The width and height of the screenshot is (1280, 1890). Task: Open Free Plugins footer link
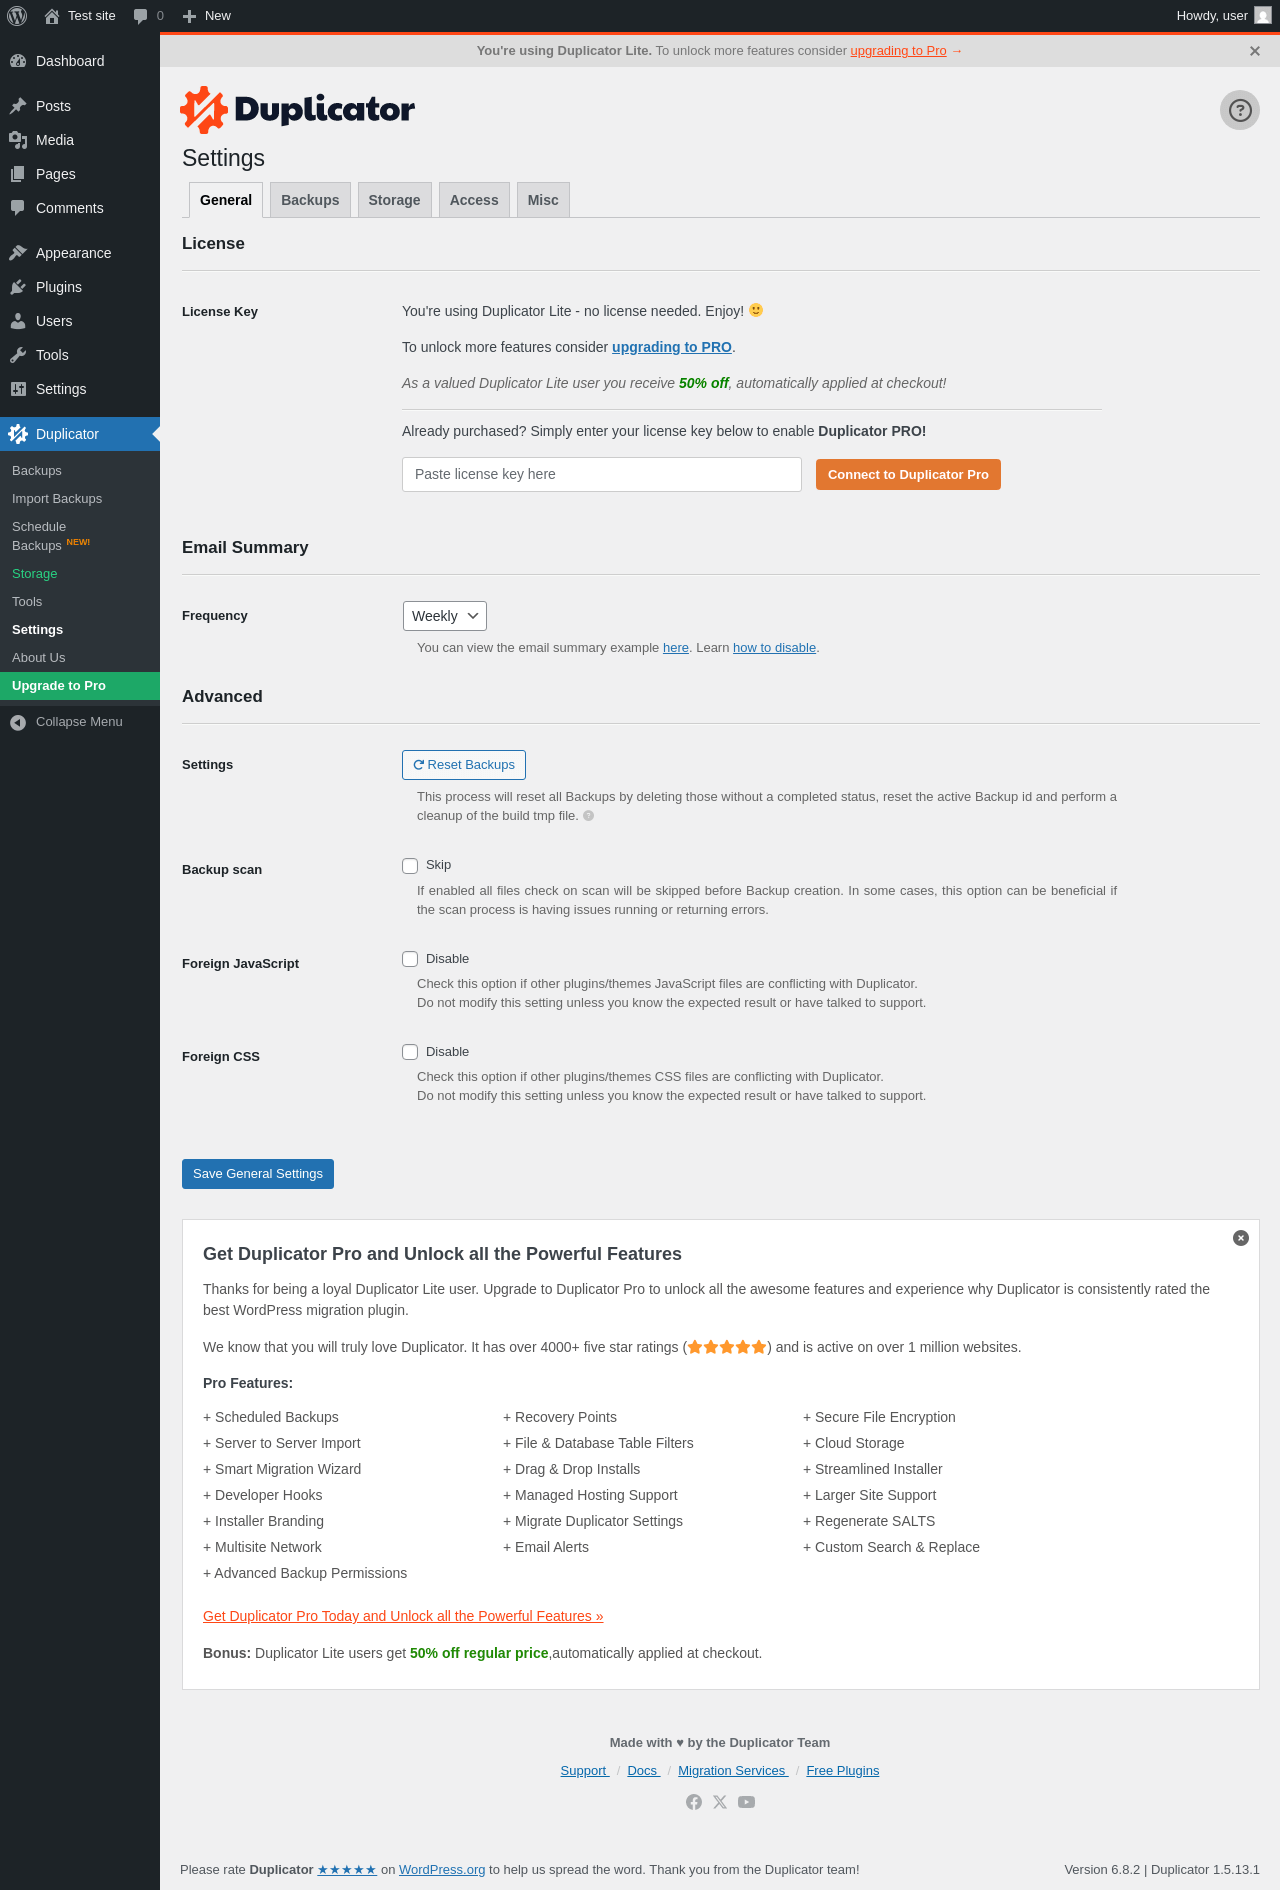(x=843, y=1771)
